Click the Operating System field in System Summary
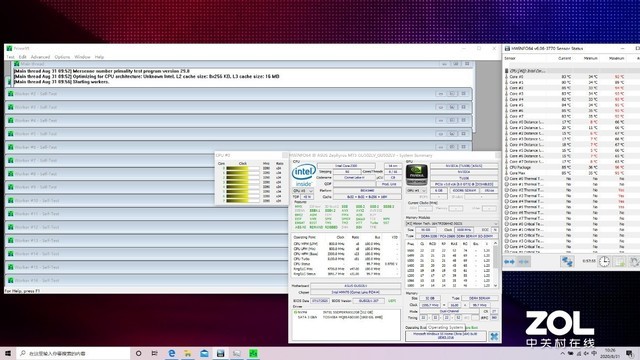Image resolution: width=640 pixels, height=360 pixels. coord(446,336)
